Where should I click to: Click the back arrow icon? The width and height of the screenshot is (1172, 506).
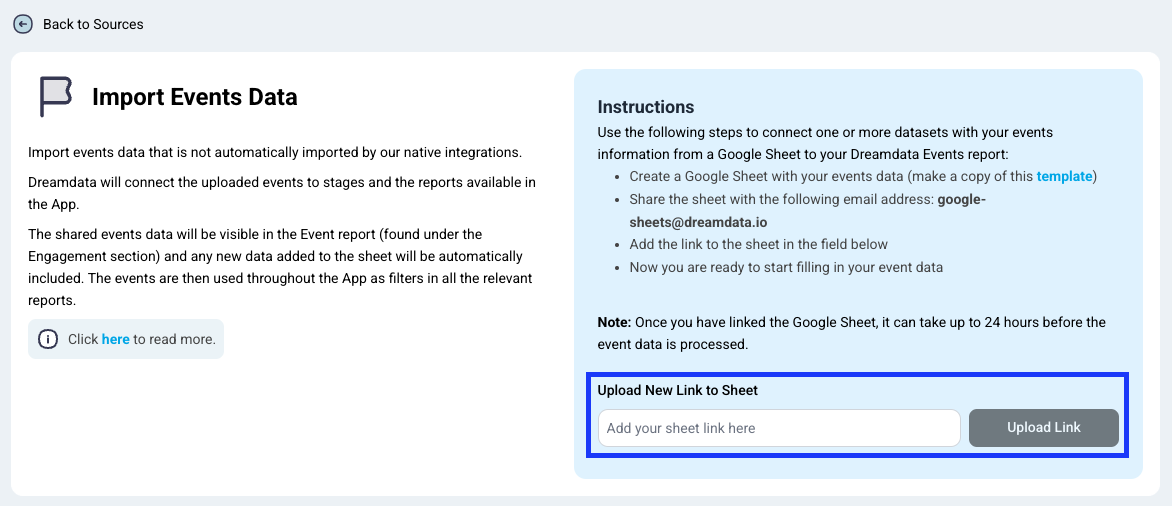(x=23, y=24)
